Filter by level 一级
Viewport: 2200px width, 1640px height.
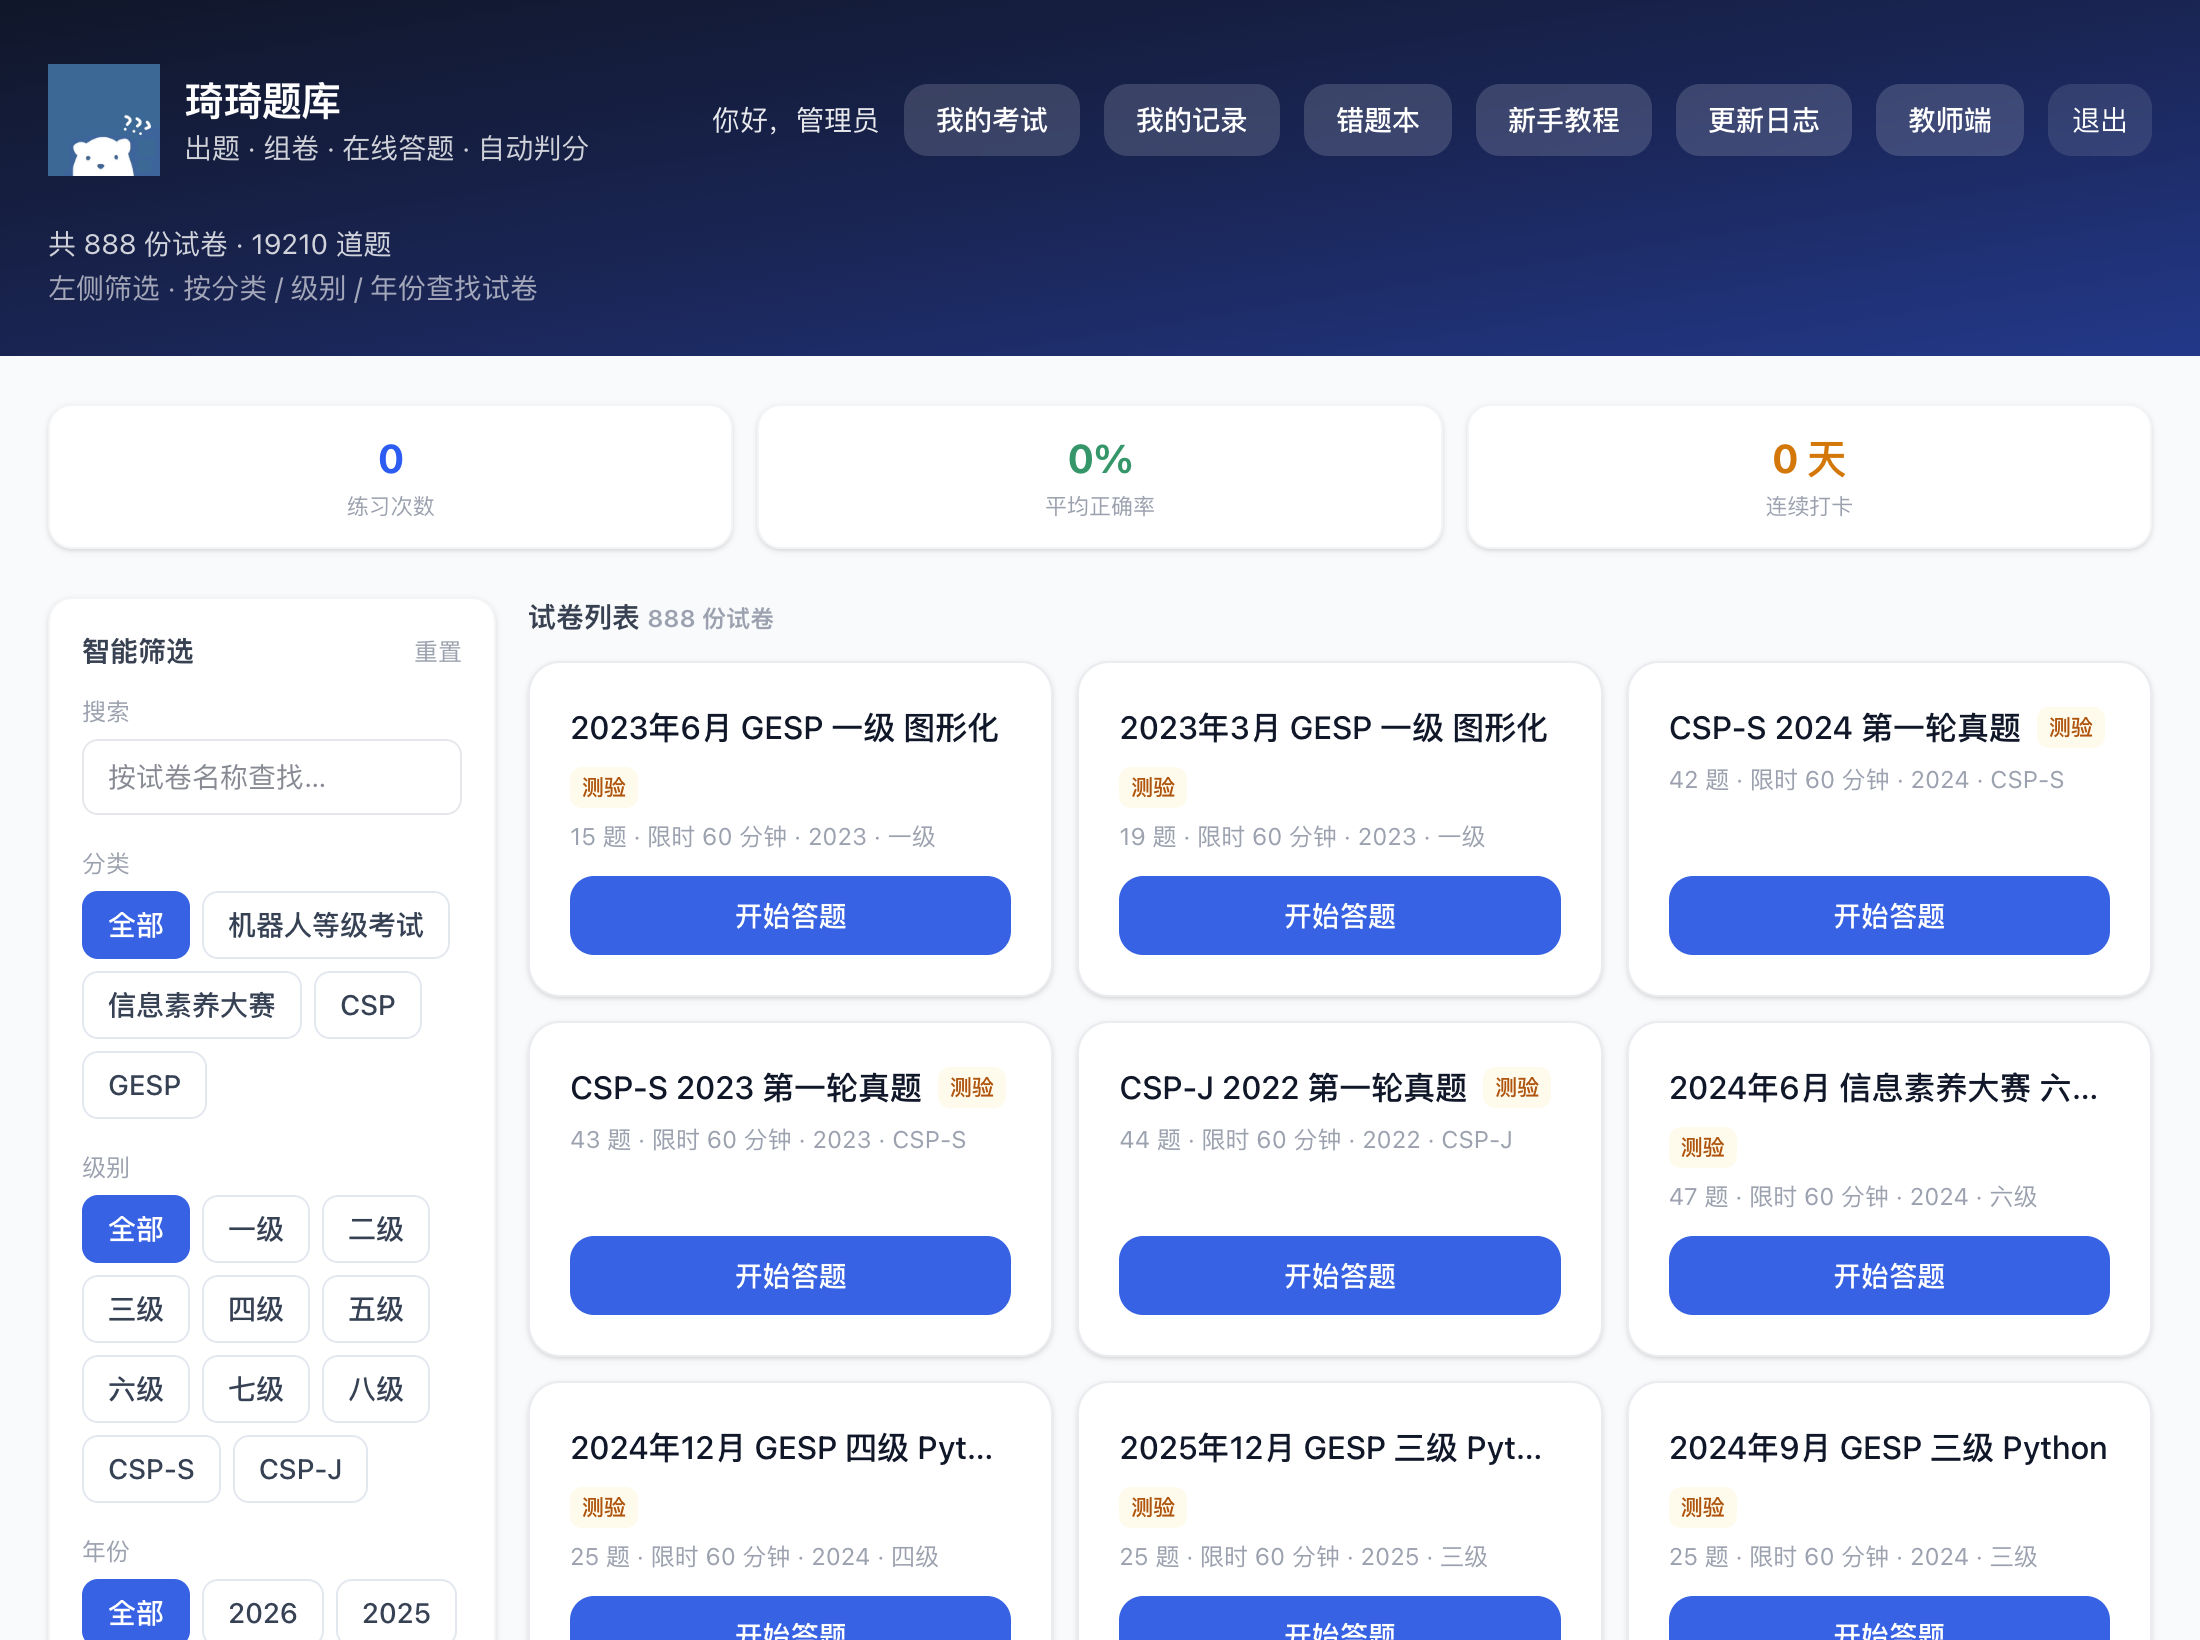coord(256,1229)
